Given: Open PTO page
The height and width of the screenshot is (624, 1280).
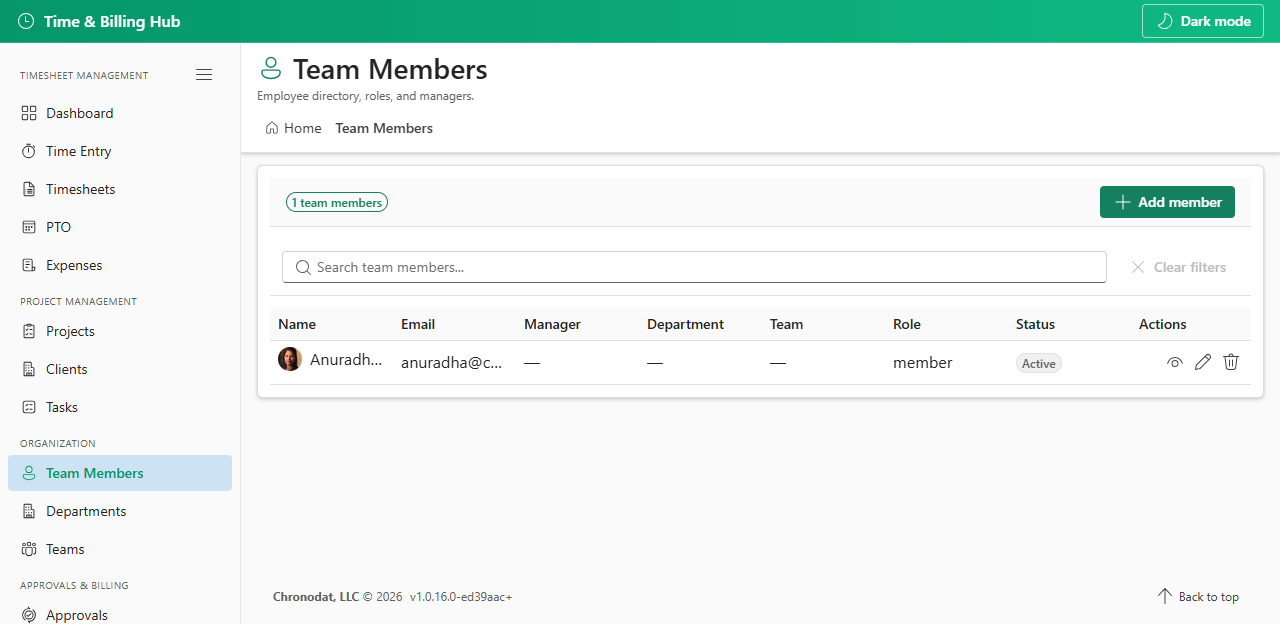Looking at the screenshot, I should [120, 227].
